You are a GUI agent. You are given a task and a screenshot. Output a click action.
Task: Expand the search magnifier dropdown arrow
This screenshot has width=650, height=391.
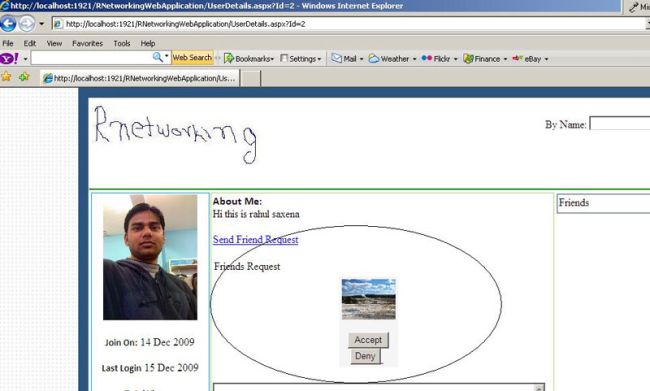[x=167, y=56]
